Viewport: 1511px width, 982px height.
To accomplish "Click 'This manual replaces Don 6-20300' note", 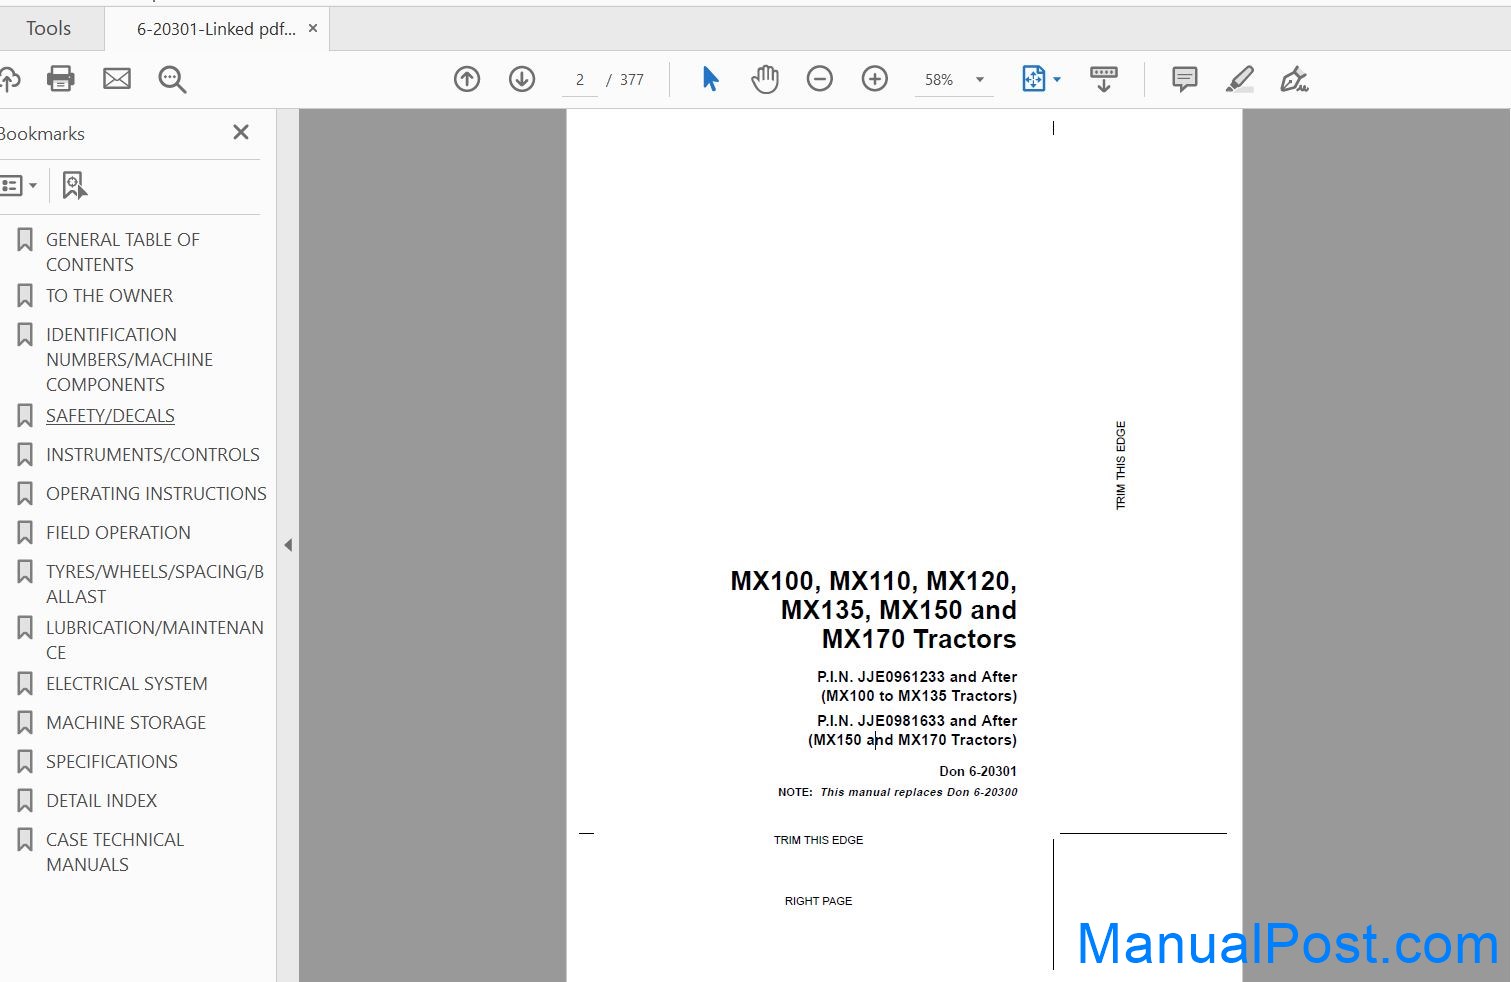I will point(919,792).
